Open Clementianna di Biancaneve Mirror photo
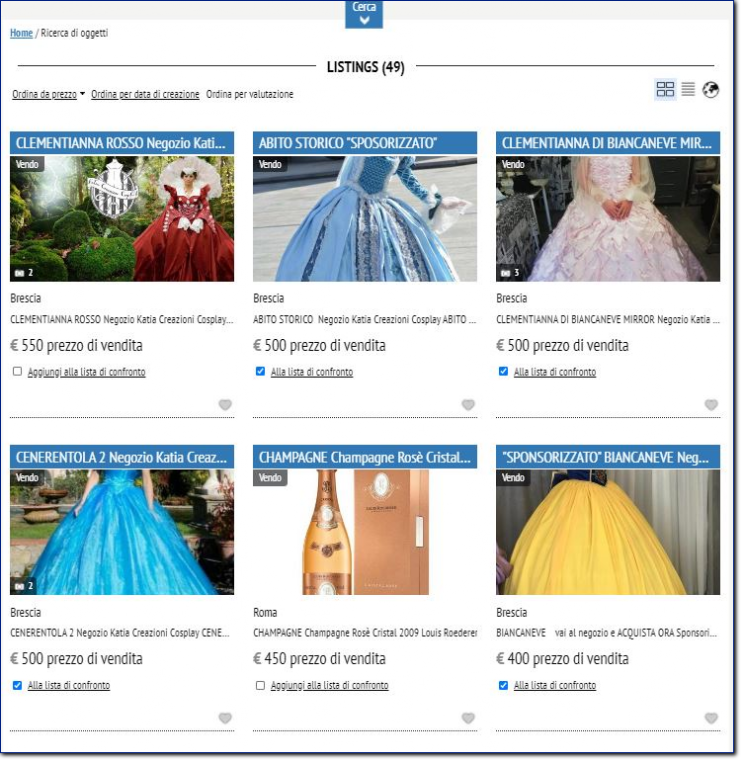Image resolution: width=743 pixels, height=762 pixels. pyautogui.click(x=608, y=218)
